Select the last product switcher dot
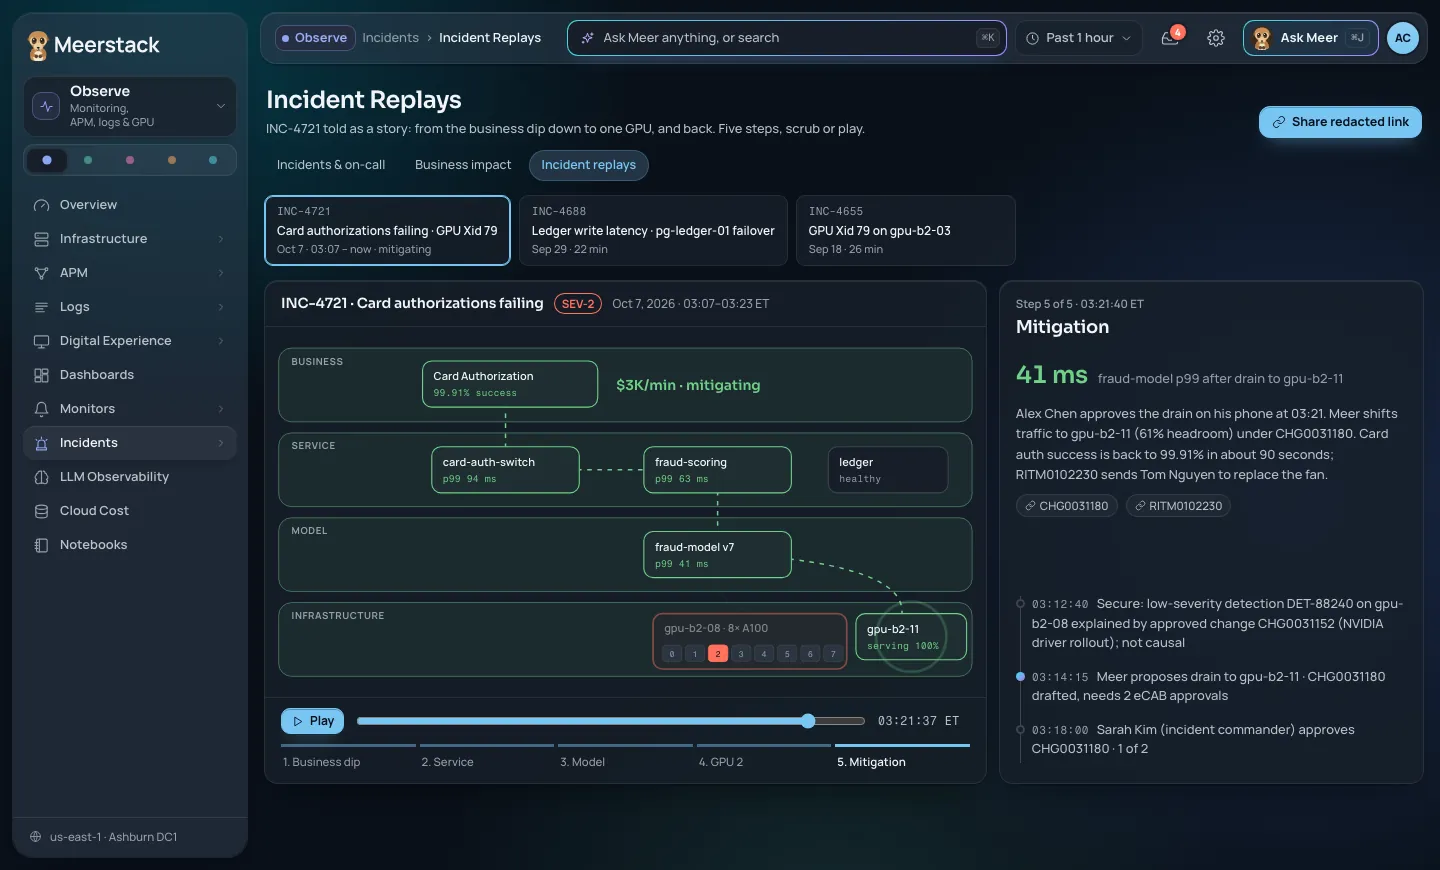Image resolution: width=1440 pixels, height=870 pixels. click(213, 160)
